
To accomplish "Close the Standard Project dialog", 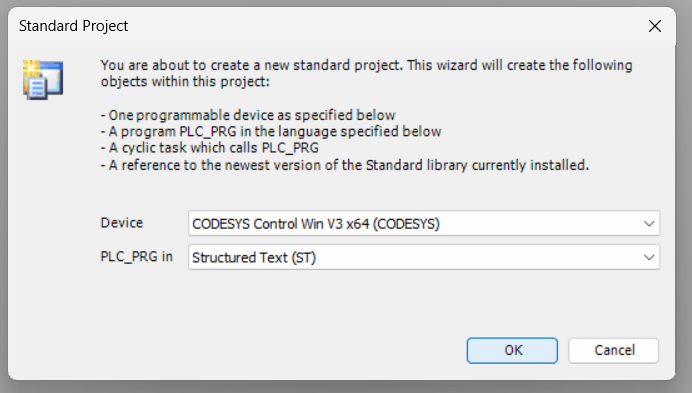I will point(654,26).
